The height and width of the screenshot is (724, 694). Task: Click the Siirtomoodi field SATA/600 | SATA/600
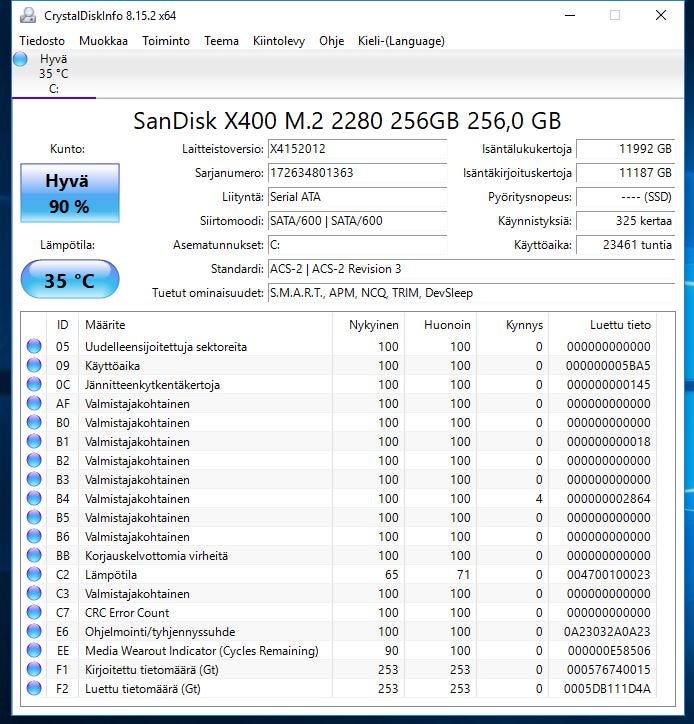pos(357,221)
